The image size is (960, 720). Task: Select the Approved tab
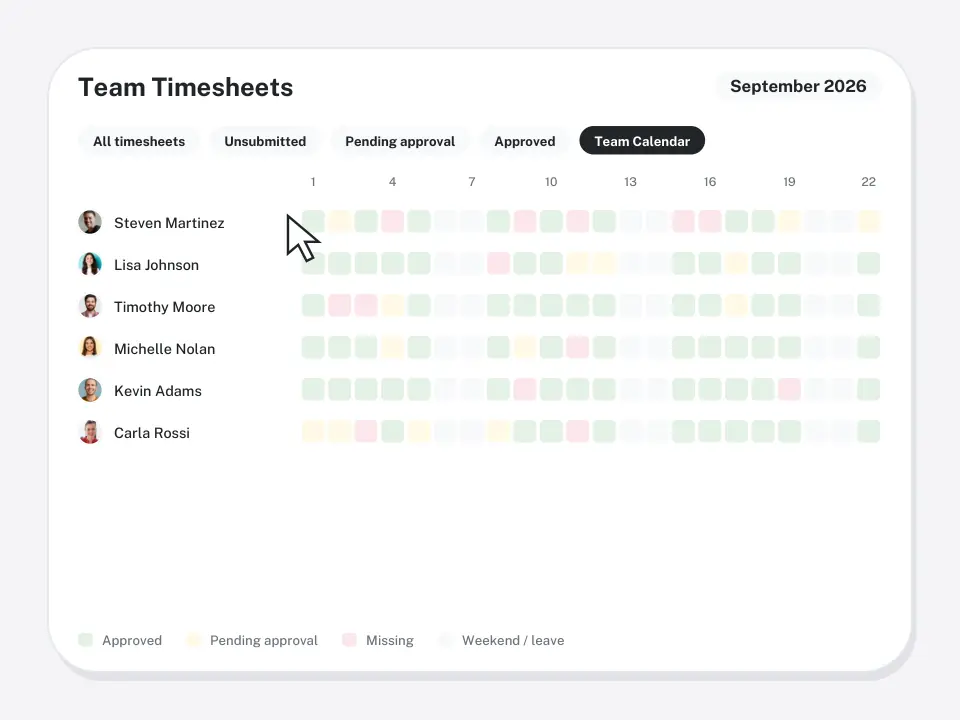[x=525, y=141]
